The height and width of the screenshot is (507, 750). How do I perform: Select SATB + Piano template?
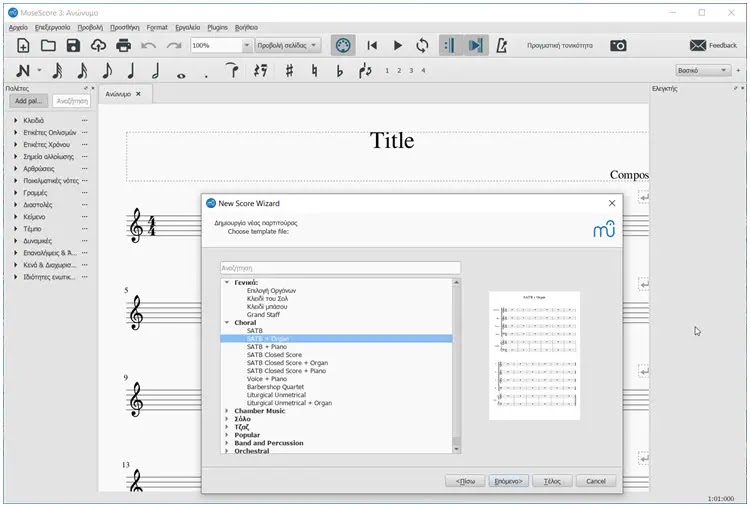click(x=267, y=346)
